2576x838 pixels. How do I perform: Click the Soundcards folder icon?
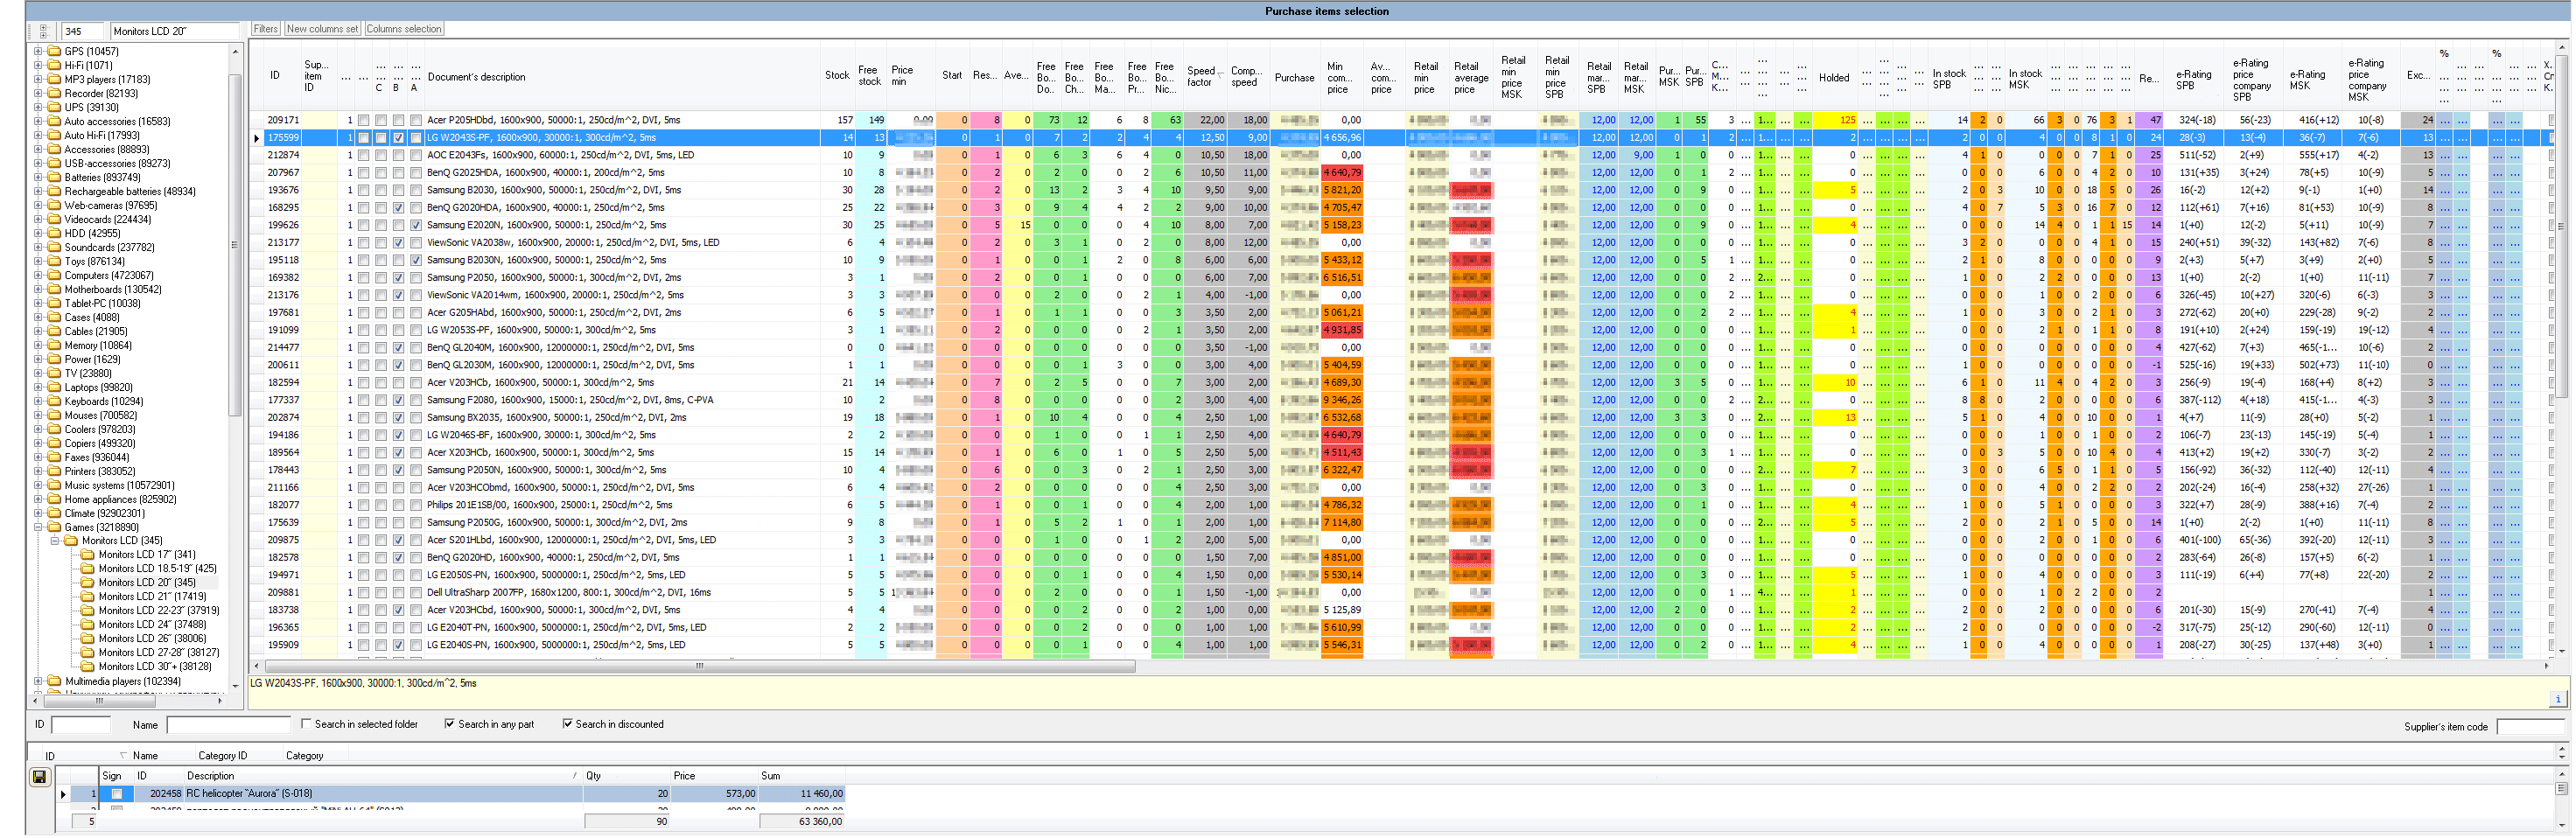coord(55,247)
